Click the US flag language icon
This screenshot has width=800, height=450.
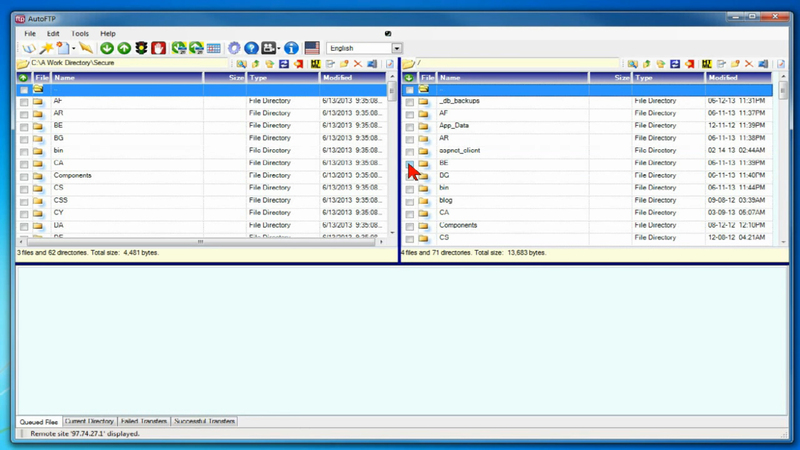[x=312, y=48]
